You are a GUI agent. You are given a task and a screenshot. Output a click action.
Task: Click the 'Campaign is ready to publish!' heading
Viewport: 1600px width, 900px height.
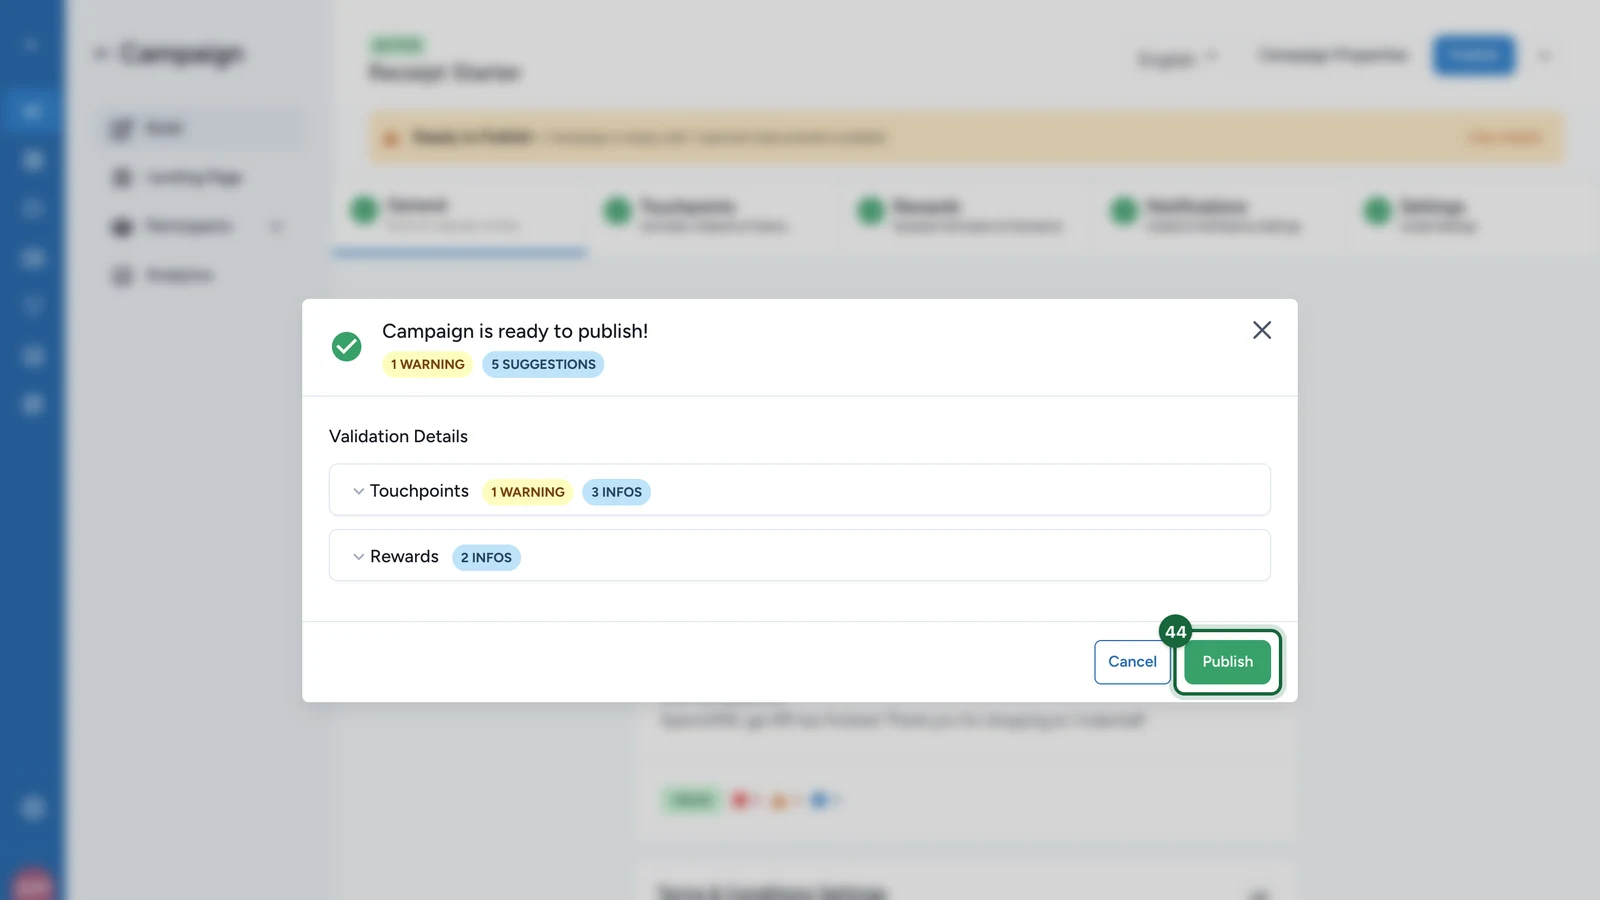[515, 331]
